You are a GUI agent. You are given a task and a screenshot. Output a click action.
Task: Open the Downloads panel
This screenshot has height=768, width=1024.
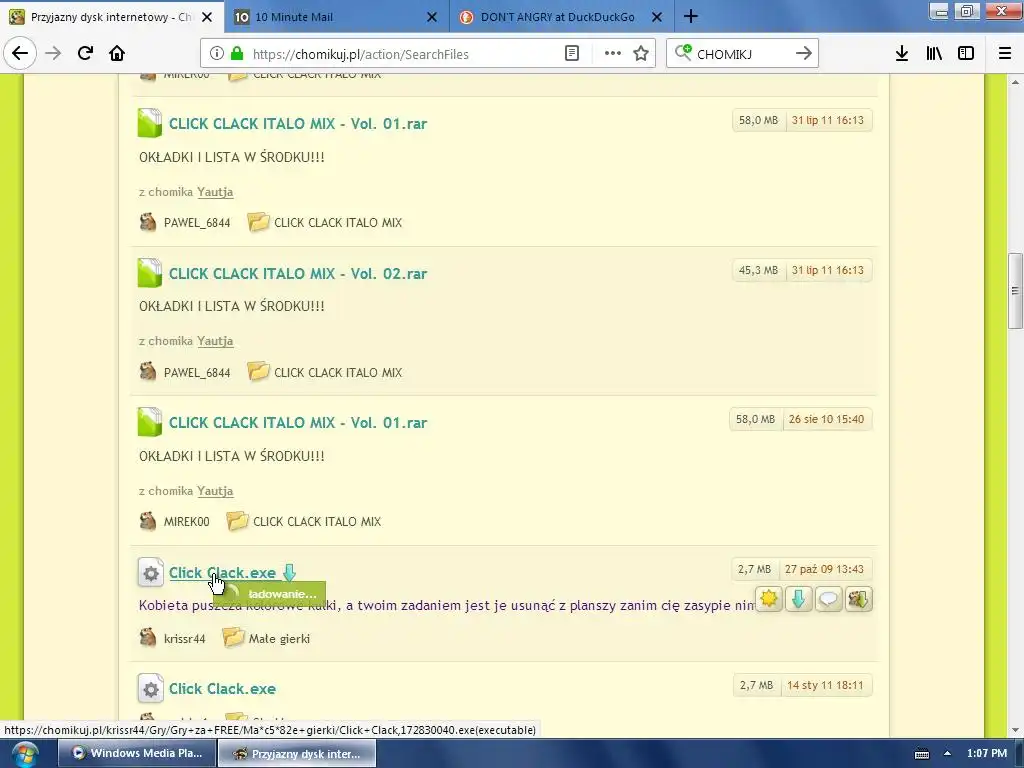coord(902,54)
